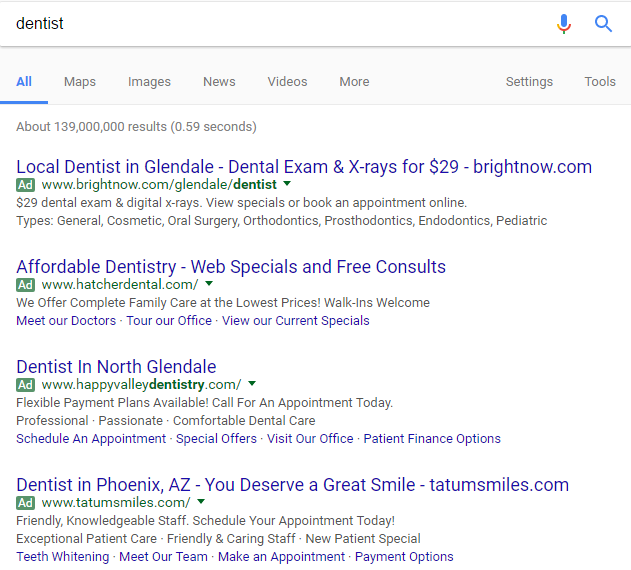Click the Types: General, Cosmetic line
The height and width of the screenshot is (570, 631).
click(x=282, y=221)
